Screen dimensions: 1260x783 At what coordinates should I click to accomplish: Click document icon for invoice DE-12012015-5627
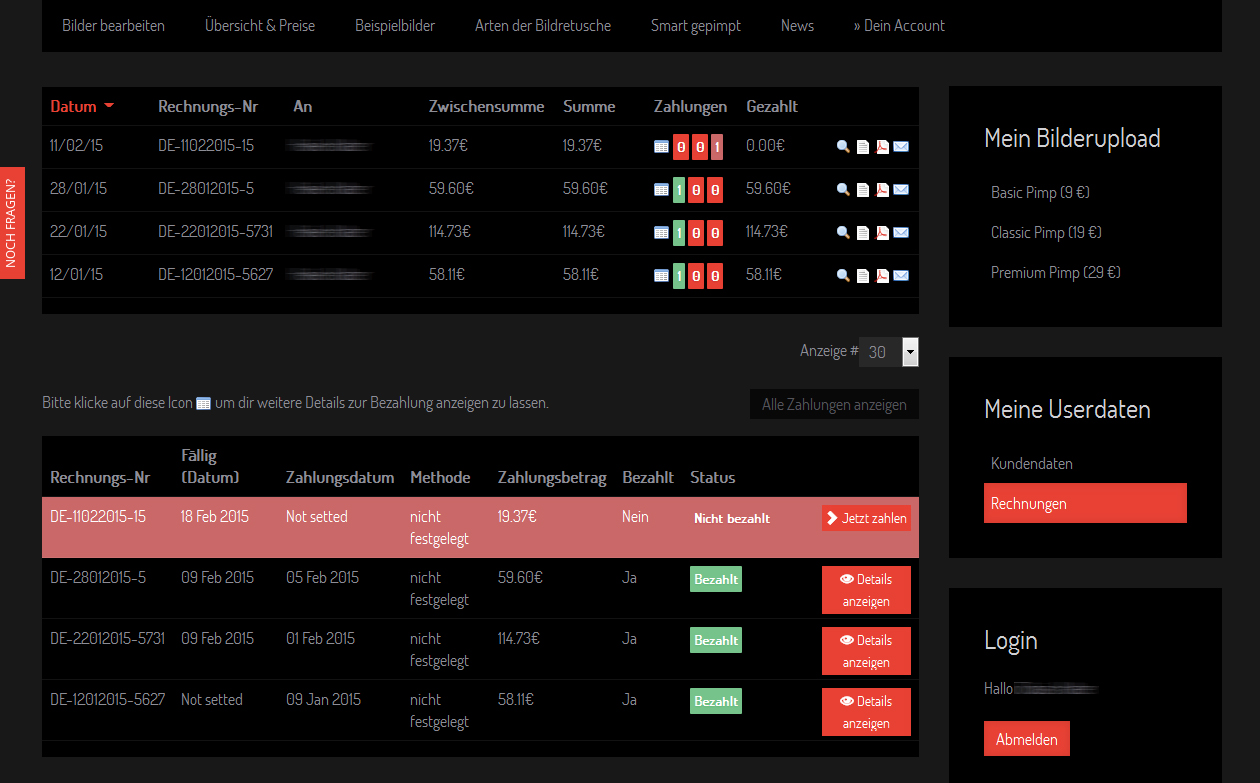tap(863, 276)
